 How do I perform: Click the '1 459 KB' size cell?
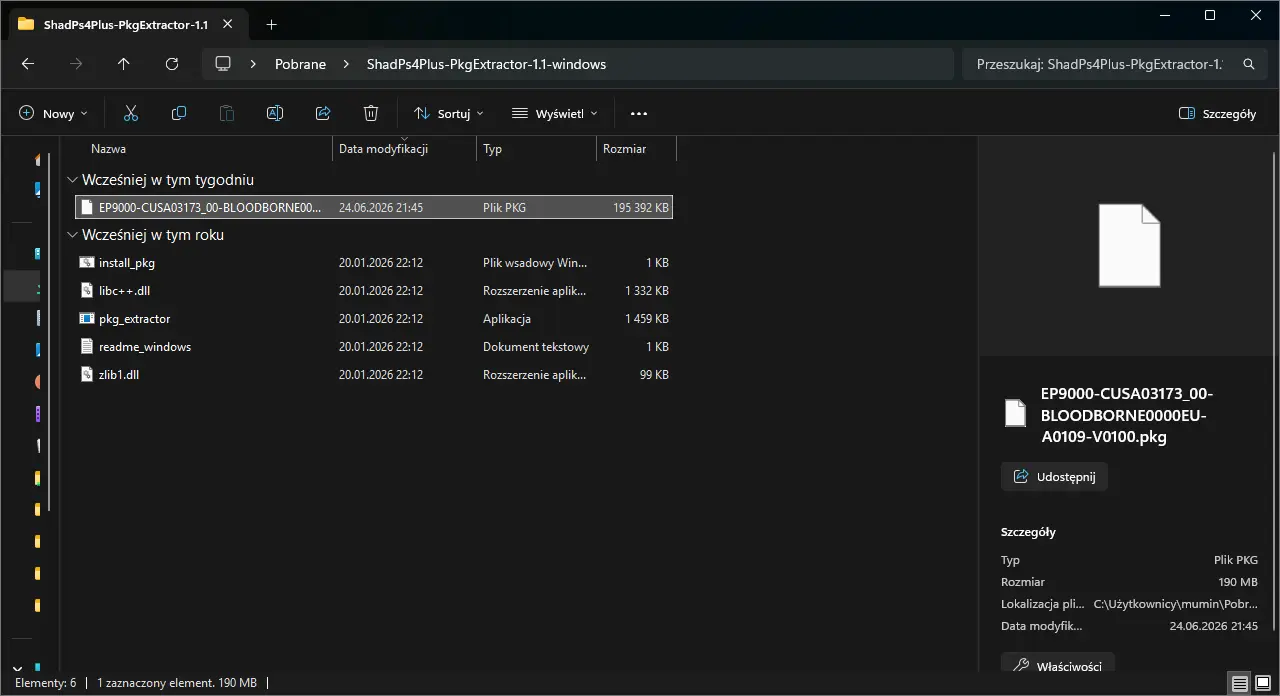pos(646,319)
